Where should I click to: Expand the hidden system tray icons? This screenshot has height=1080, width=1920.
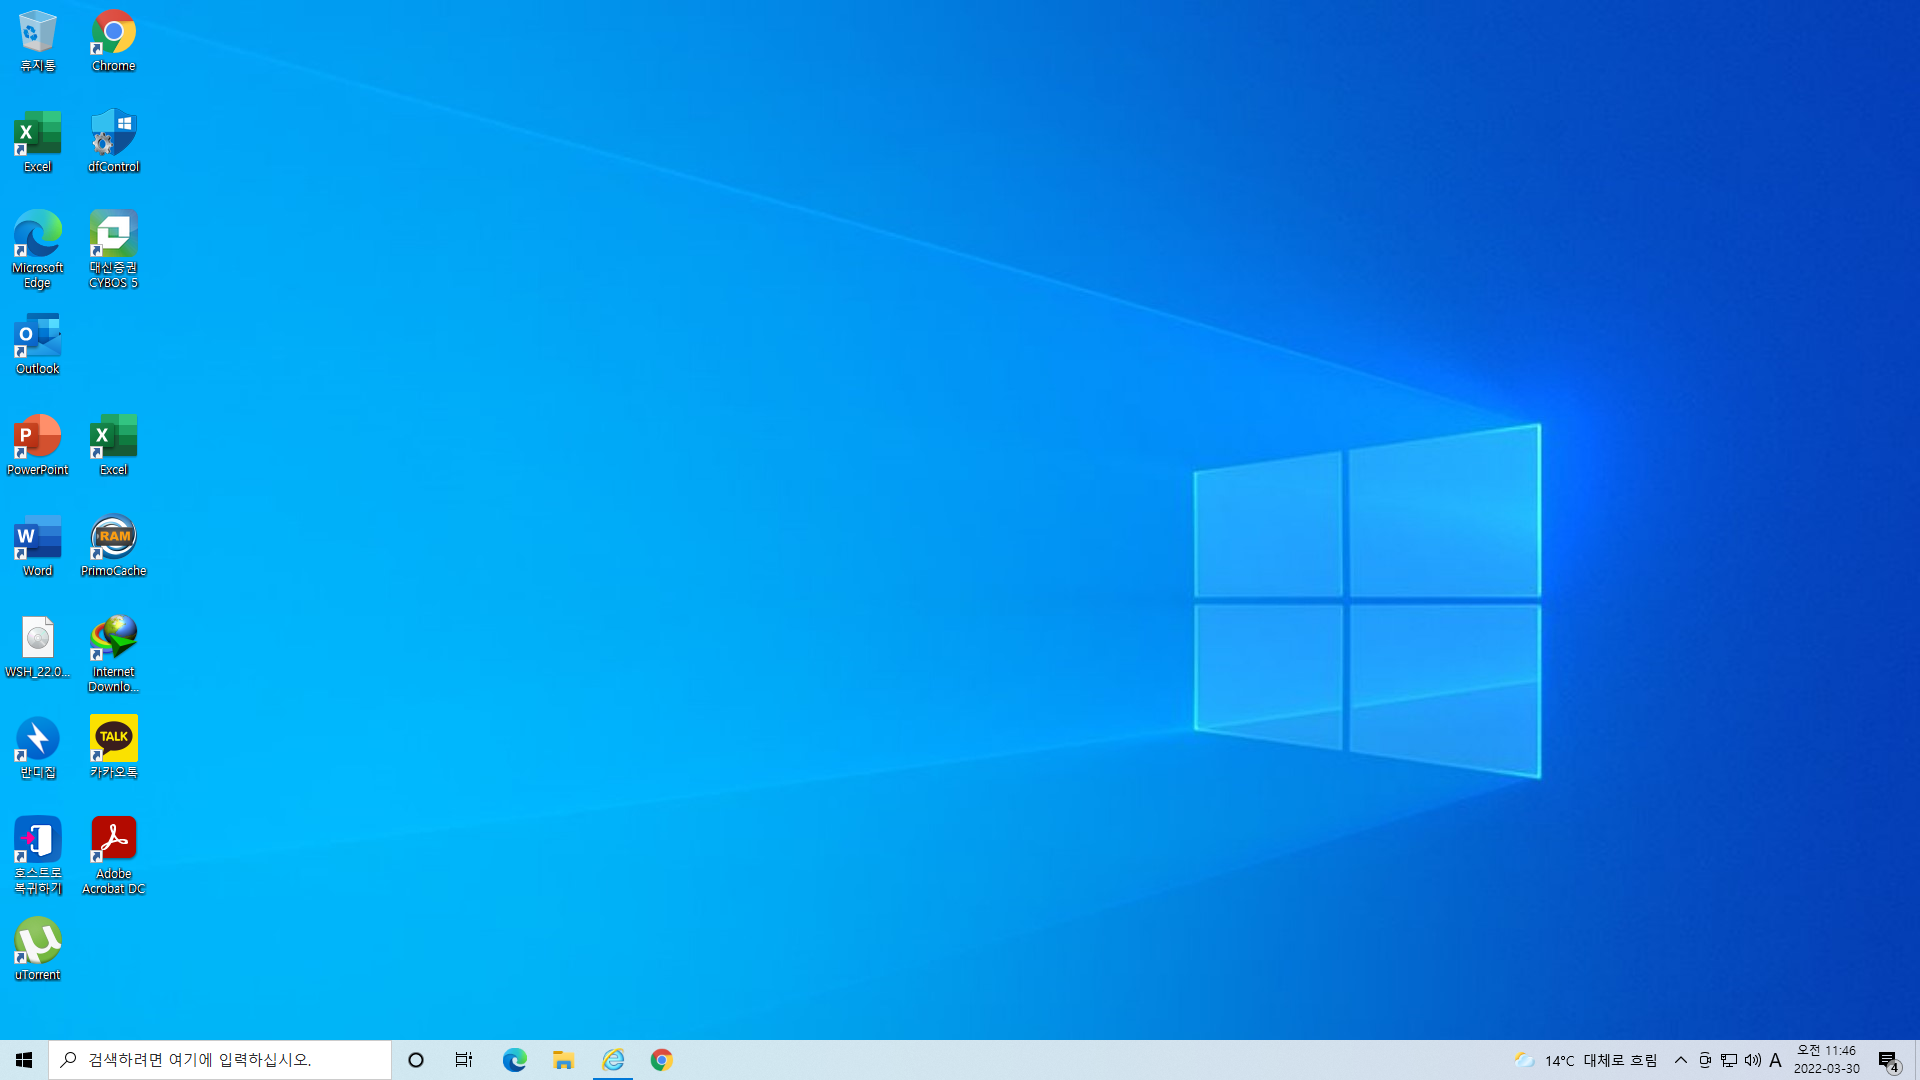coord(1681,1060)
